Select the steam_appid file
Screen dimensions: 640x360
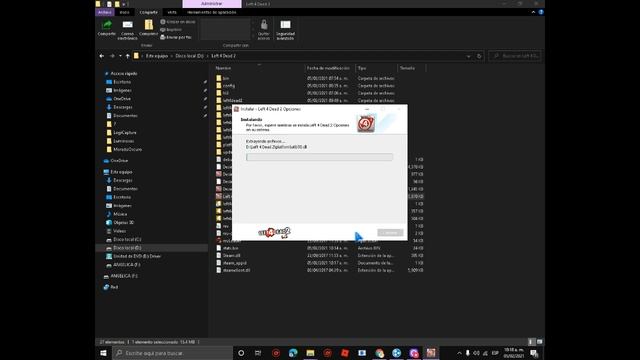tap(235, 263)
